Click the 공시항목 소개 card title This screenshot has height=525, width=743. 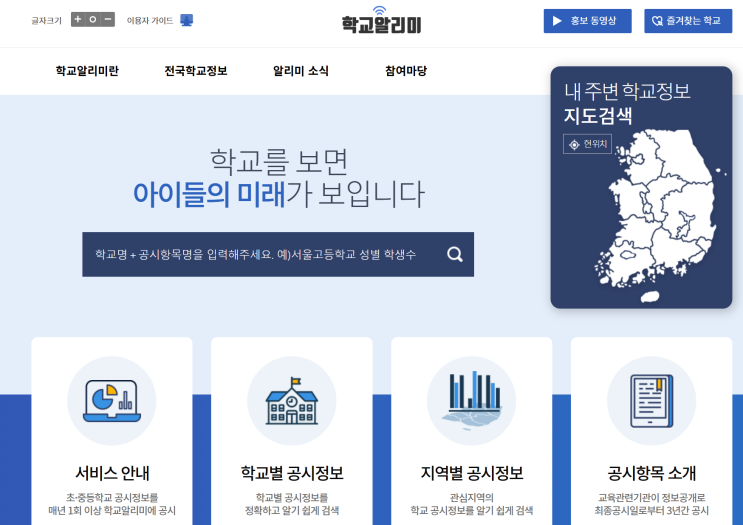click(x=652, y=473)
